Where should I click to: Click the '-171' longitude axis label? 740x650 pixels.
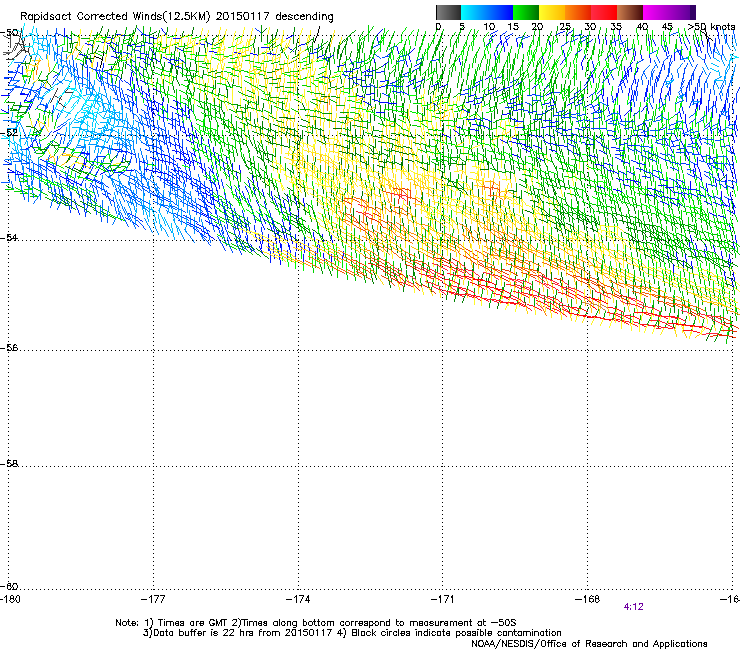pos(442,599)
